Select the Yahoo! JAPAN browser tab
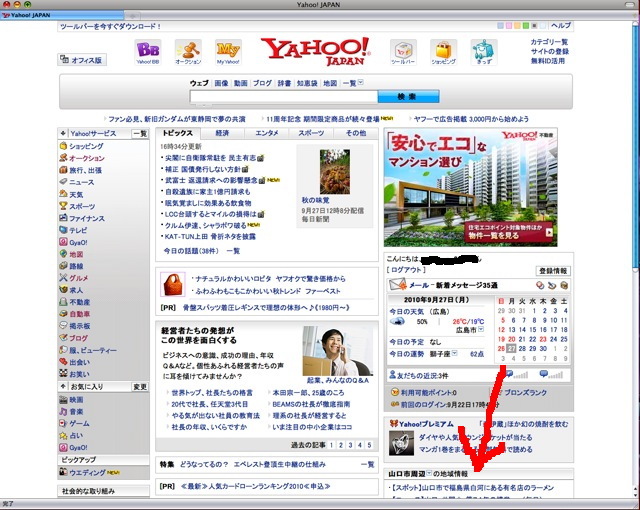 click(x=62, y=15)
